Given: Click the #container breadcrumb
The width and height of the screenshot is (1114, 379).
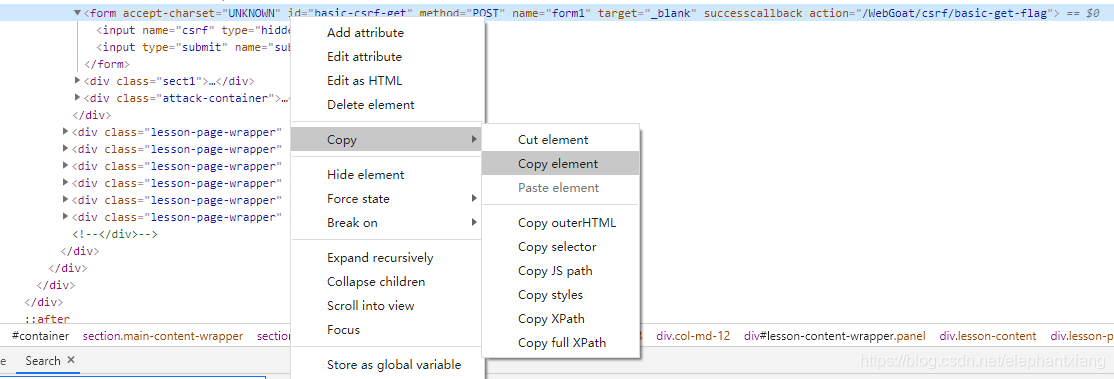Looking at the screenshot, I should (40, 336).
